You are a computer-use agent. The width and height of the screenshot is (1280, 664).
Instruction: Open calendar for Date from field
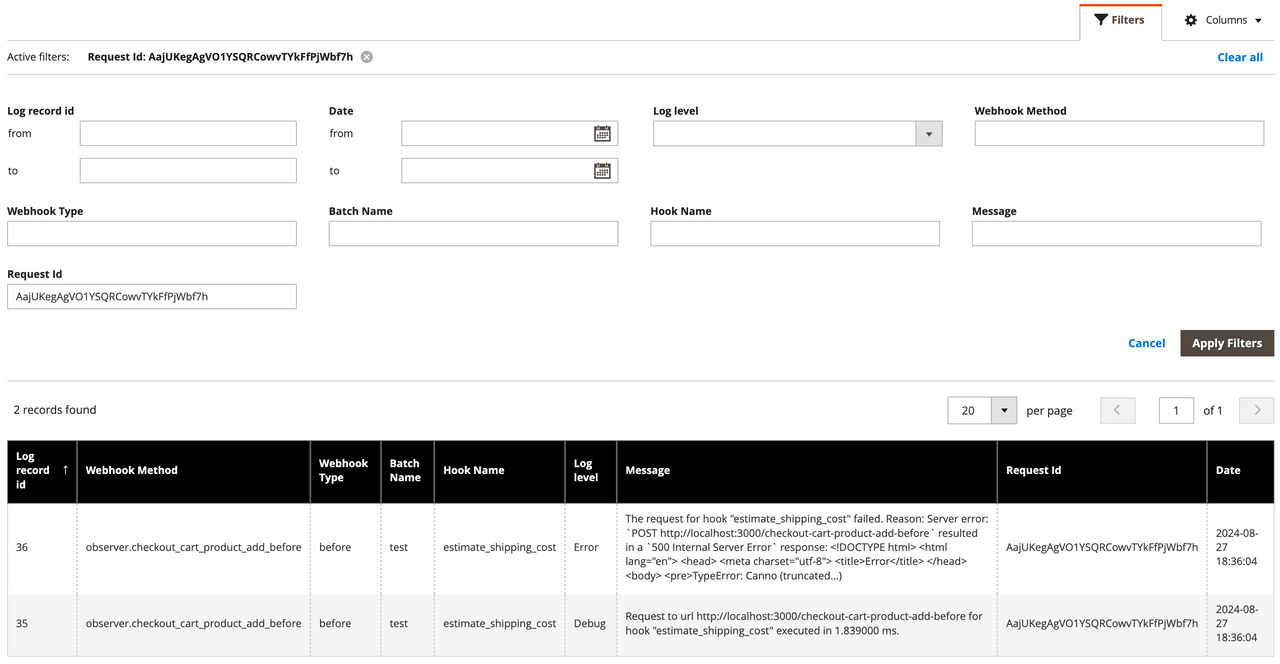[x=602, y=133]
